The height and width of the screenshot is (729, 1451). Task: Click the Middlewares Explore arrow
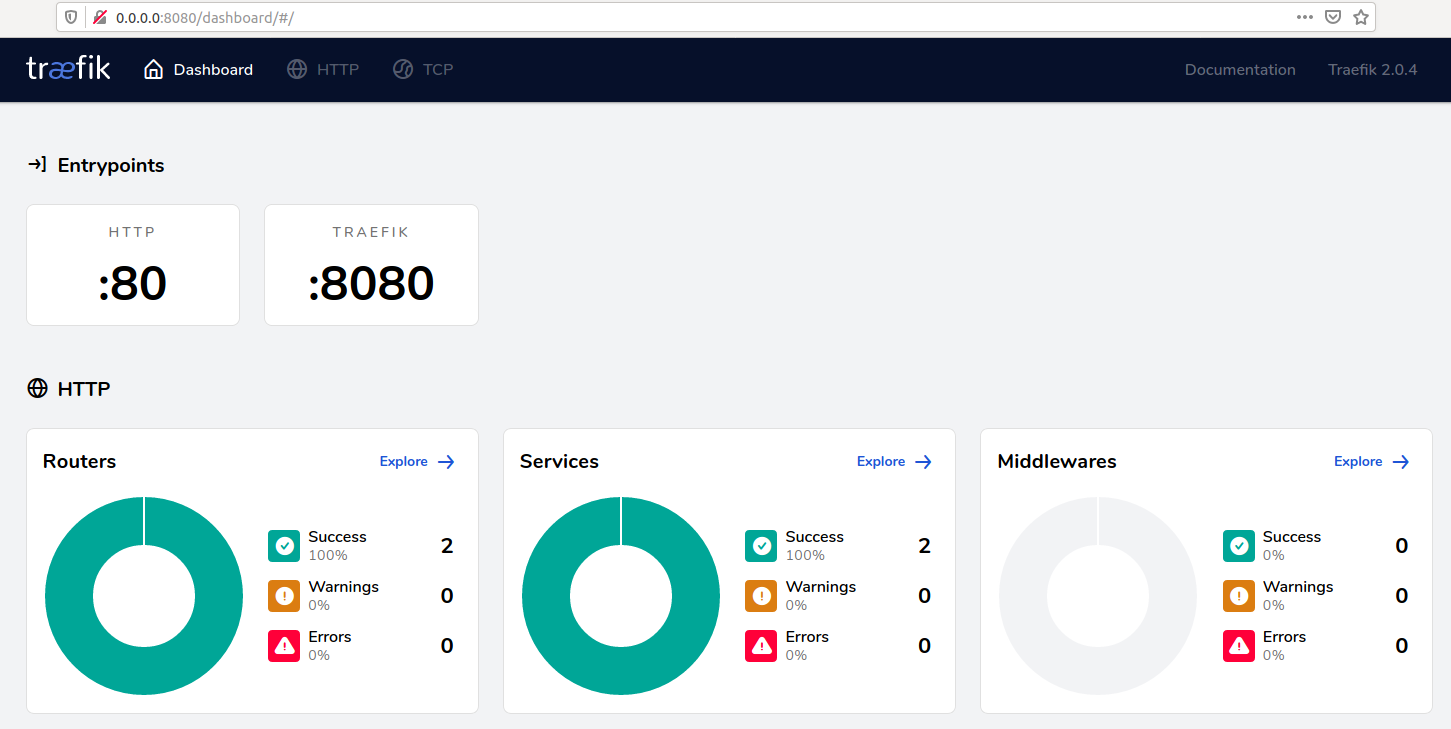pos(1401,461)
